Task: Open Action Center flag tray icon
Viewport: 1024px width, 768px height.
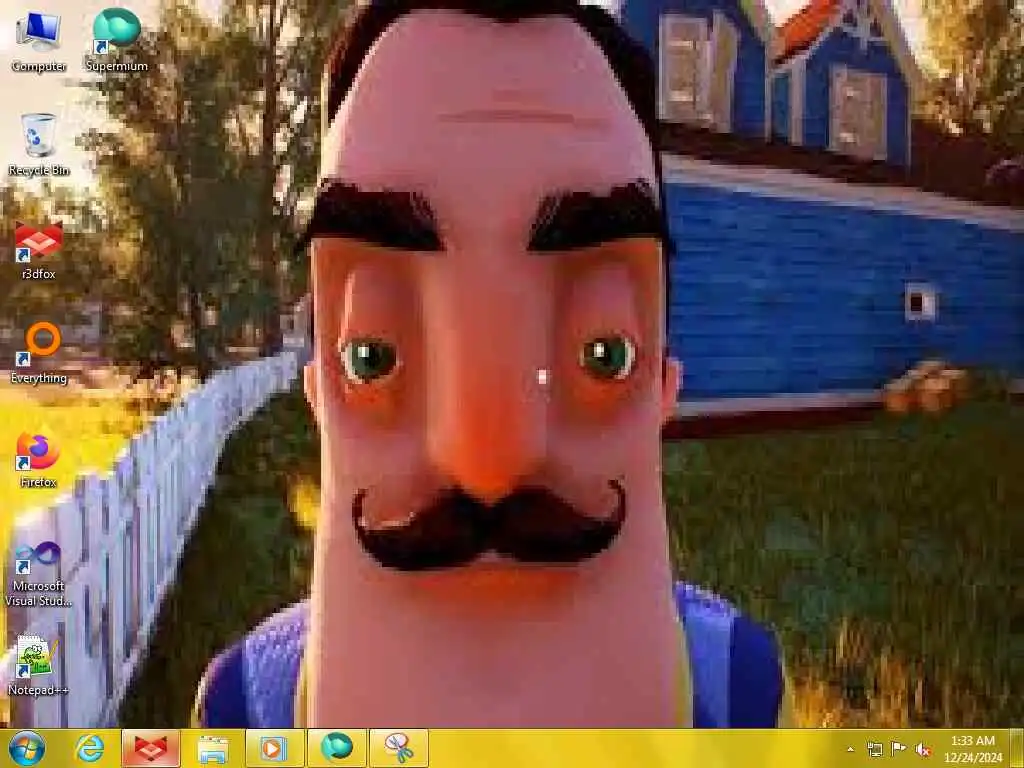Action: coord(899,750)
